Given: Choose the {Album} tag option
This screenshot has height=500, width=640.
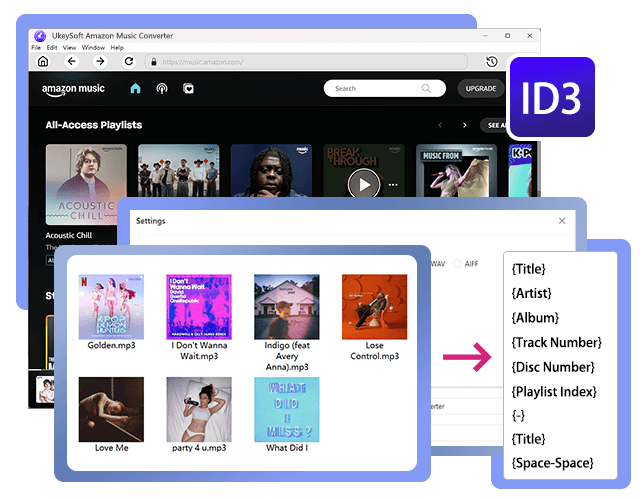Looking at the screenshot, I should pyautogui.click(x=535, y=318).
